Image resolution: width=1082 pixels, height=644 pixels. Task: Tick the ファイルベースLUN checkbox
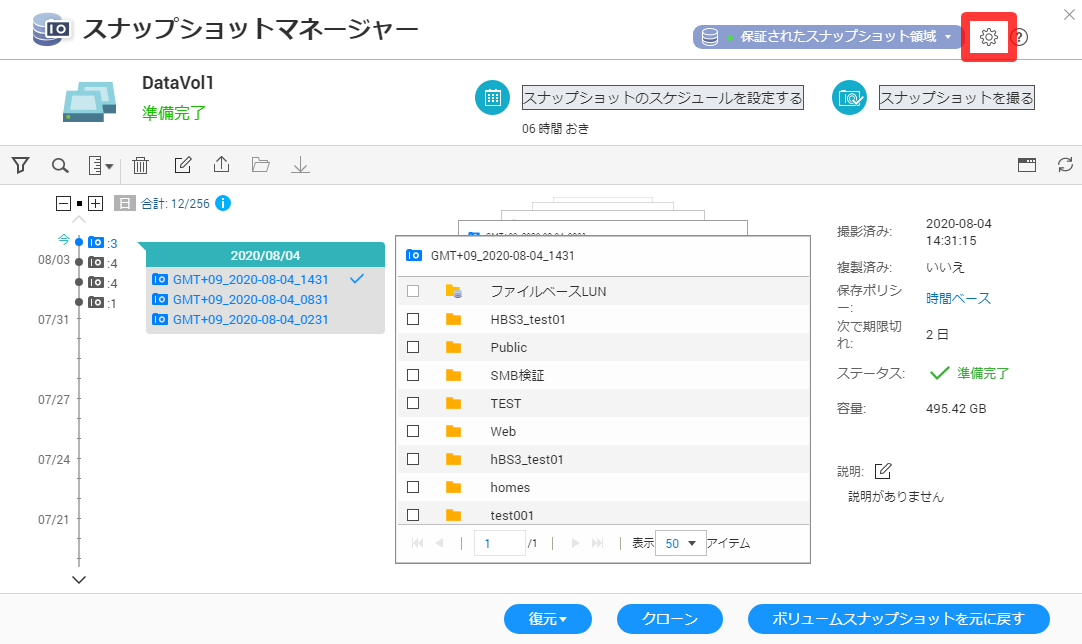(x=413, y=291)
